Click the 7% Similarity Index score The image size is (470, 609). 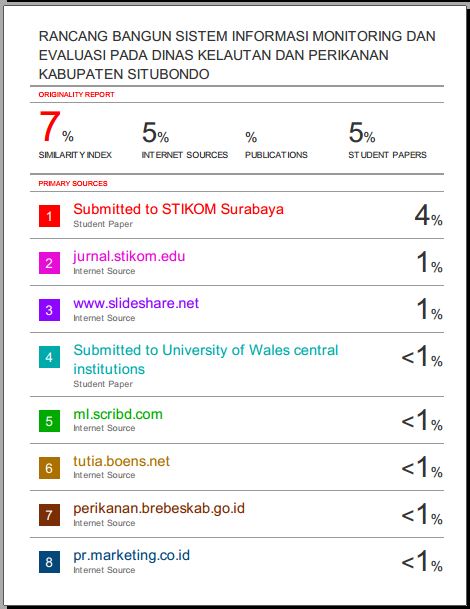coord(56,127)
